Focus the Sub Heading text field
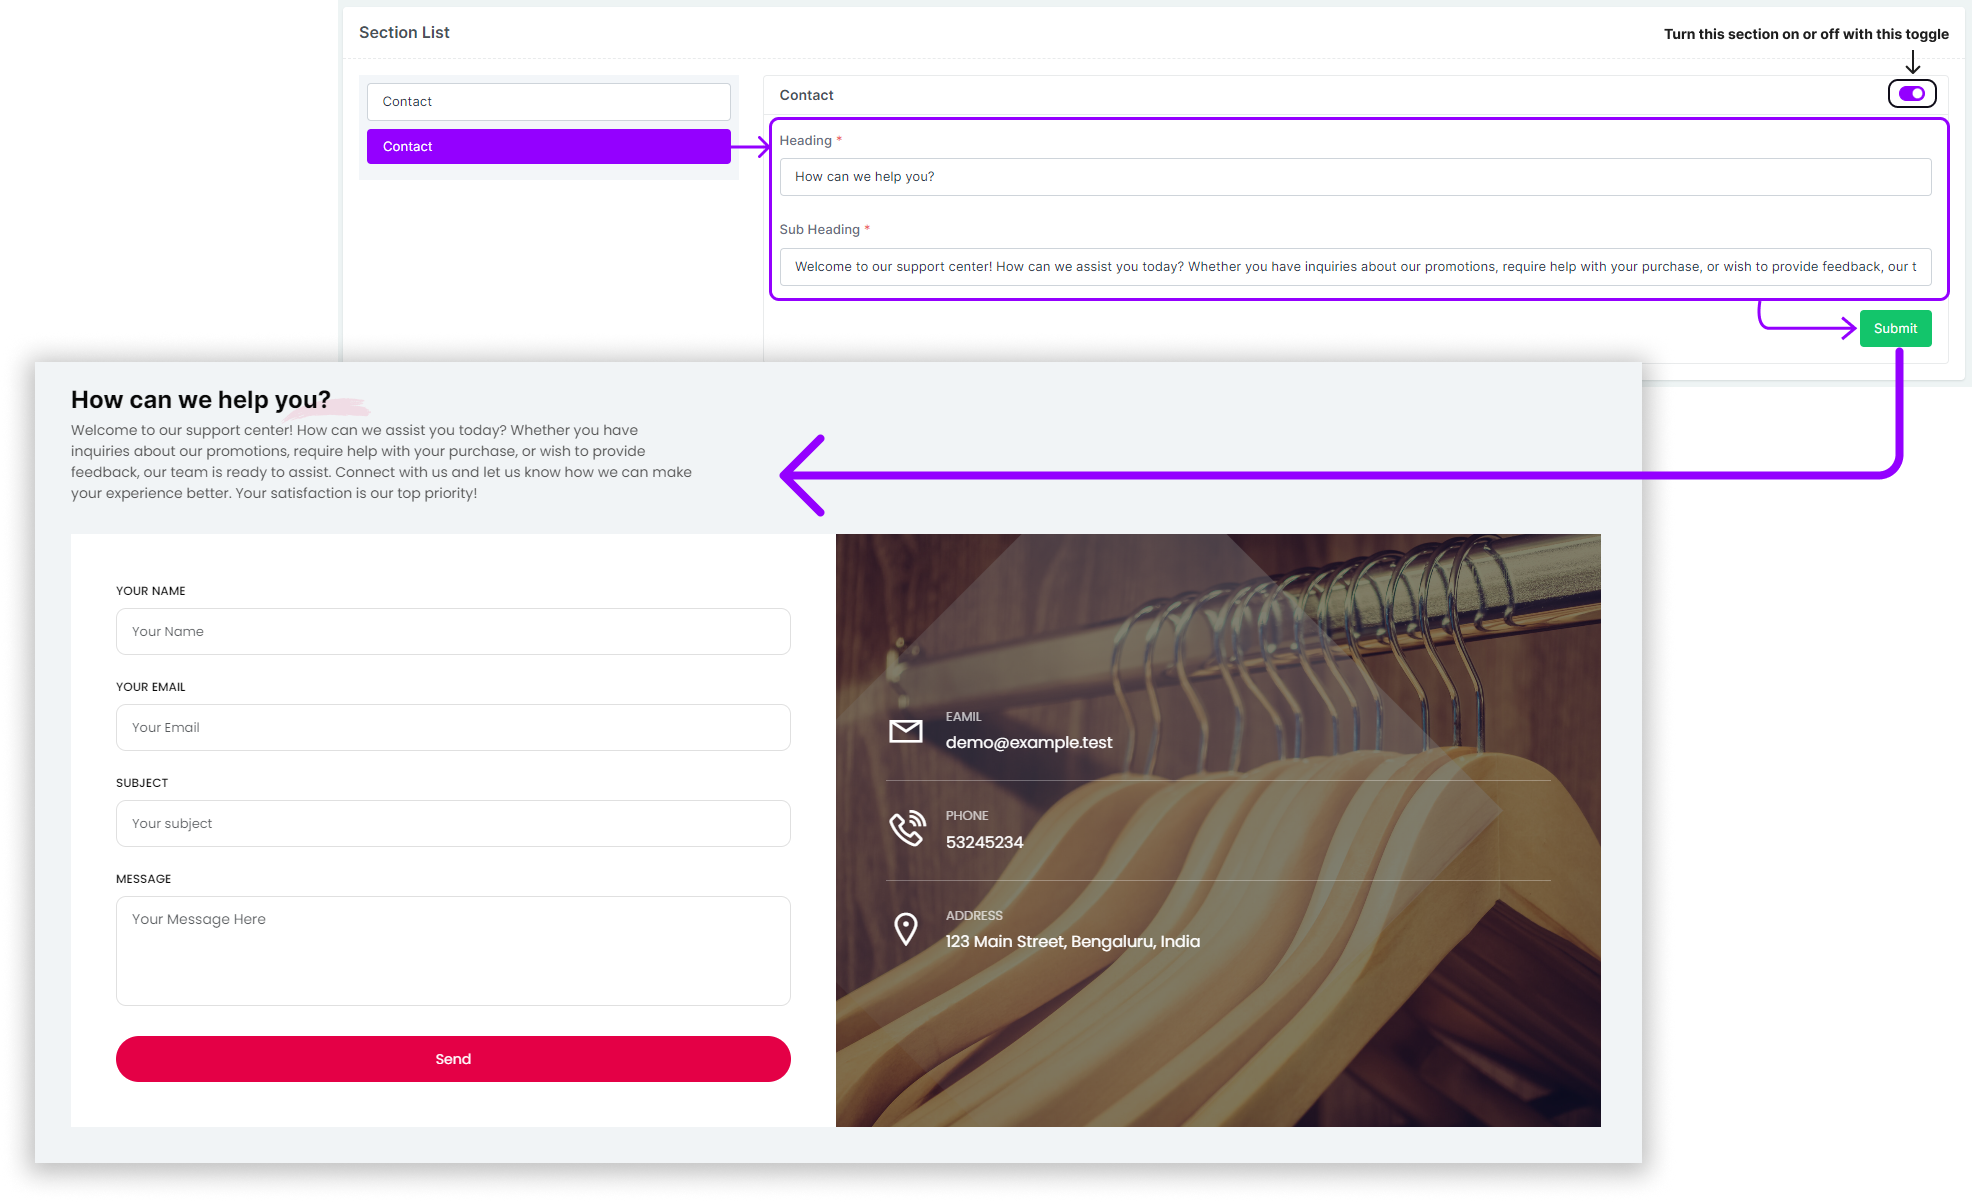 click(x=1354, y=267)
